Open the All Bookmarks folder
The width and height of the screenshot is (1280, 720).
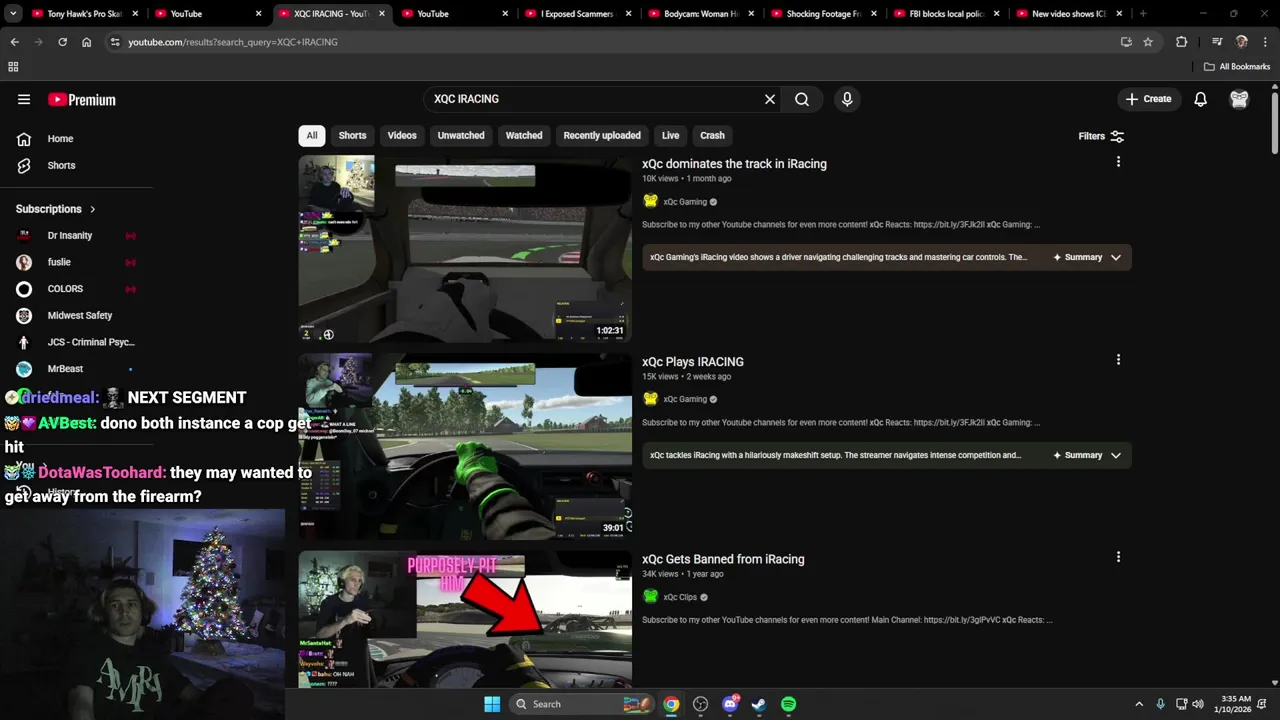pos(1237,67)
